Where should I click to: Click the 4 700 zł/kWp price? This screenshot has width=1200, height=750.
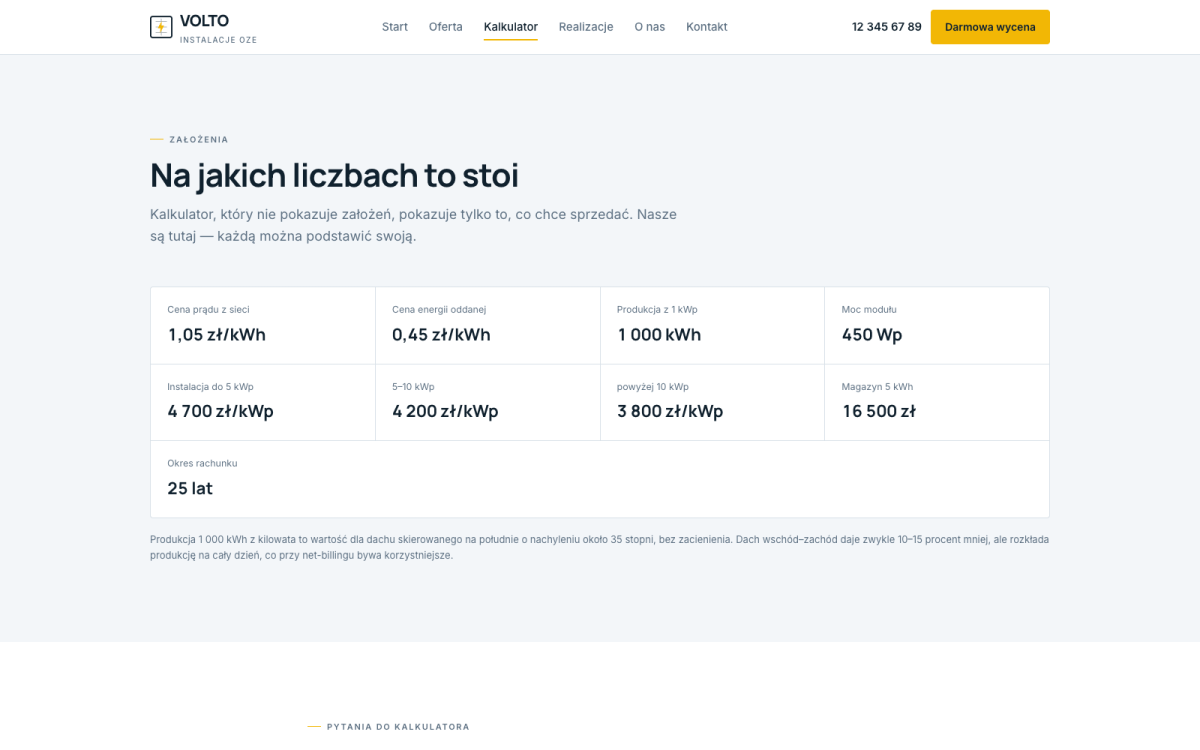220,411
